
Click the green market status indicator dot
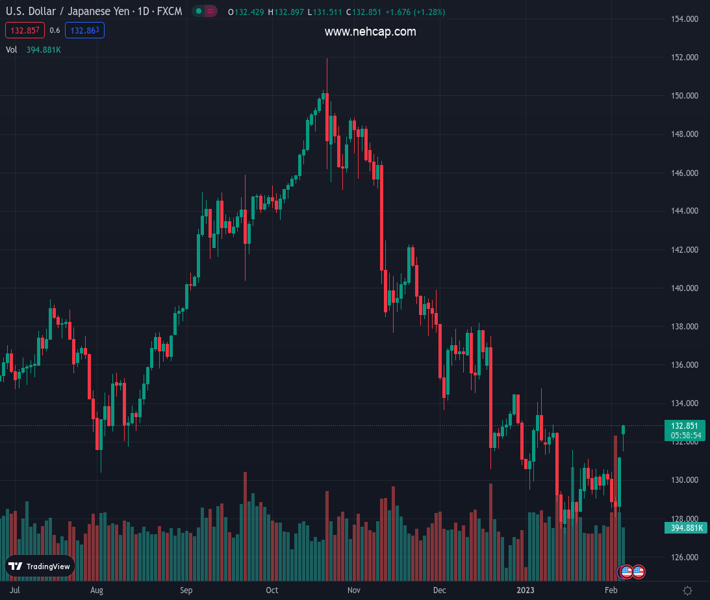[x=199, y=12]
